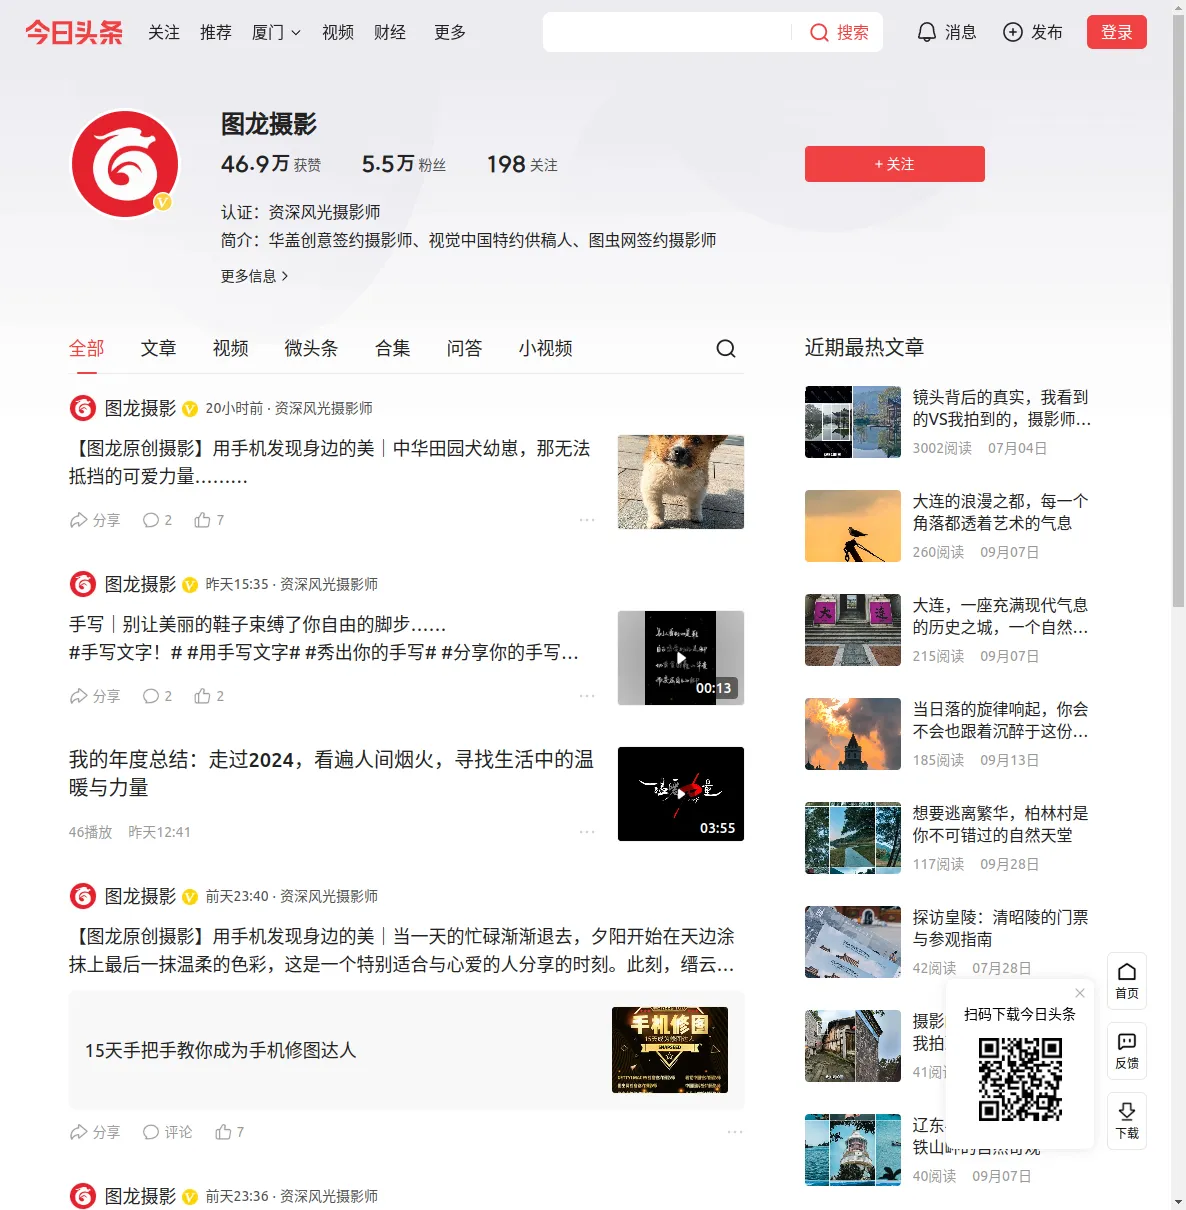The image size is (1186, 1210).
Task: Open article 当日落的旋律响起 in hot list
Action: point(1000,720)
